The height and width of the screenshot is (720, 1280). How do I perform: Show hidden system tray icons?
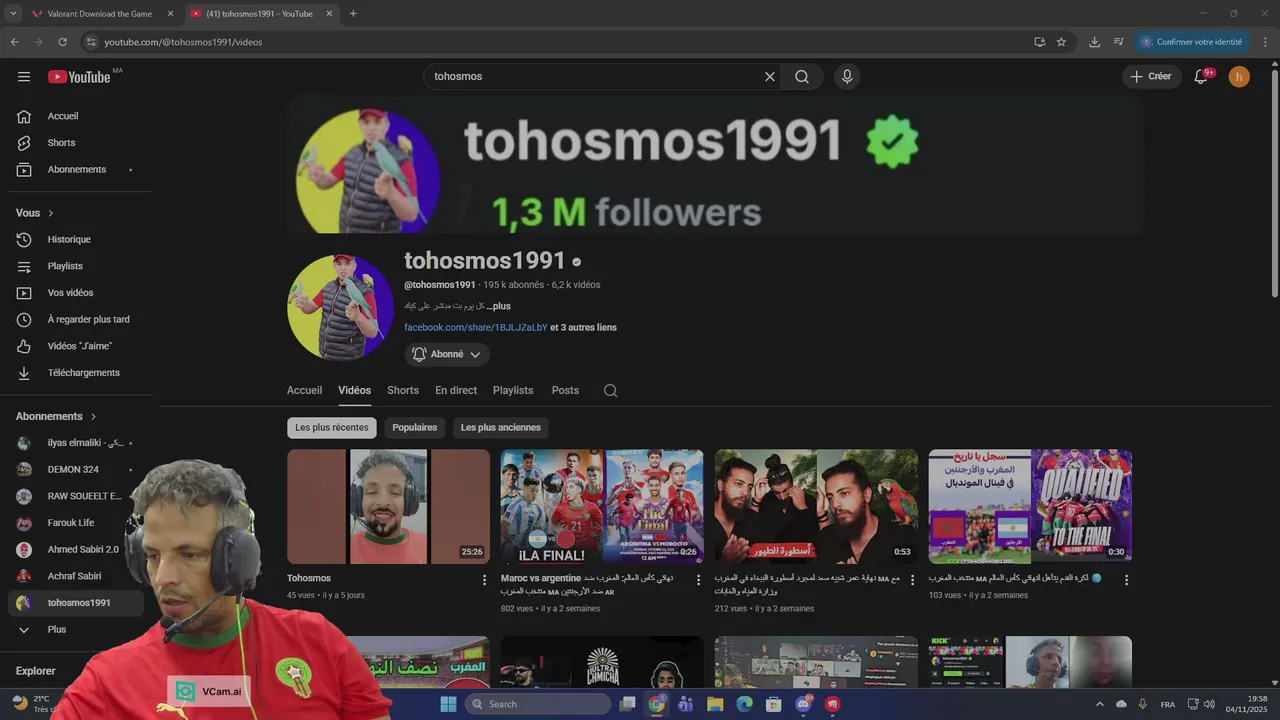coord(1100,704)
